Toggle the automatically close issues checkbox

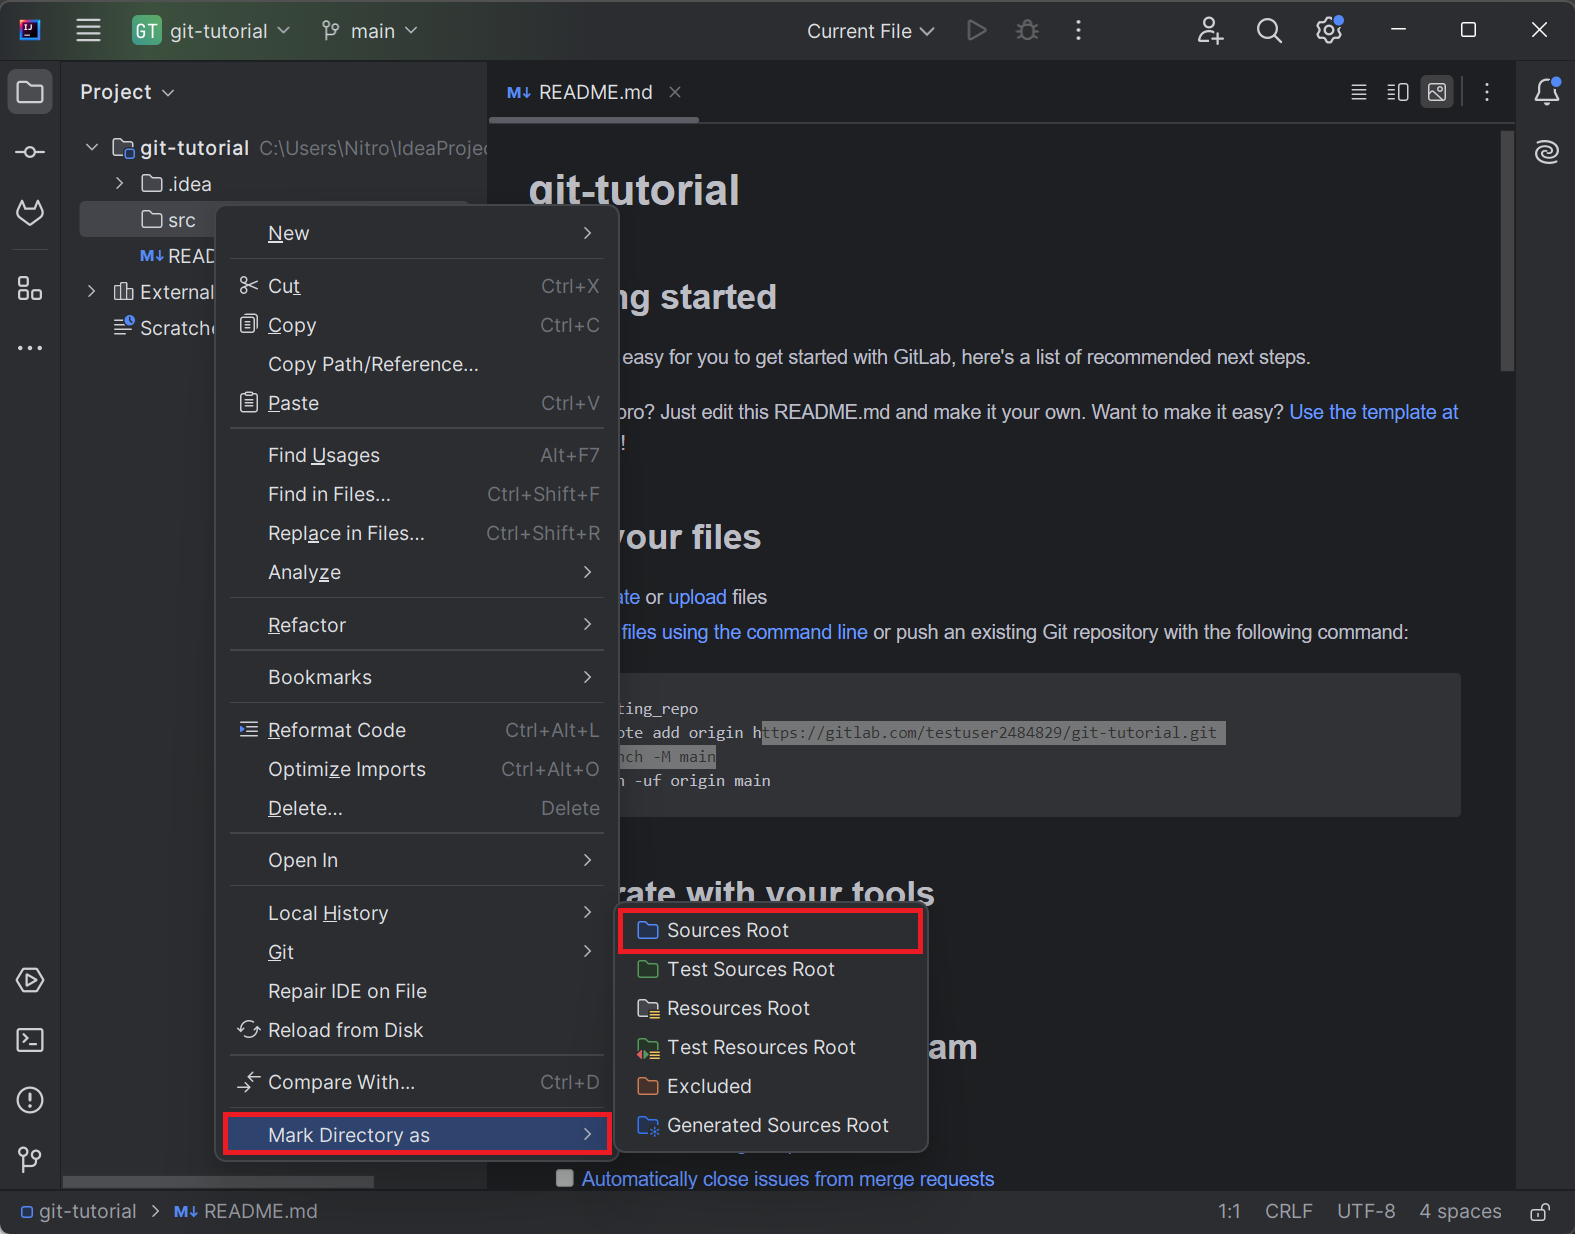click(565, 1178)
